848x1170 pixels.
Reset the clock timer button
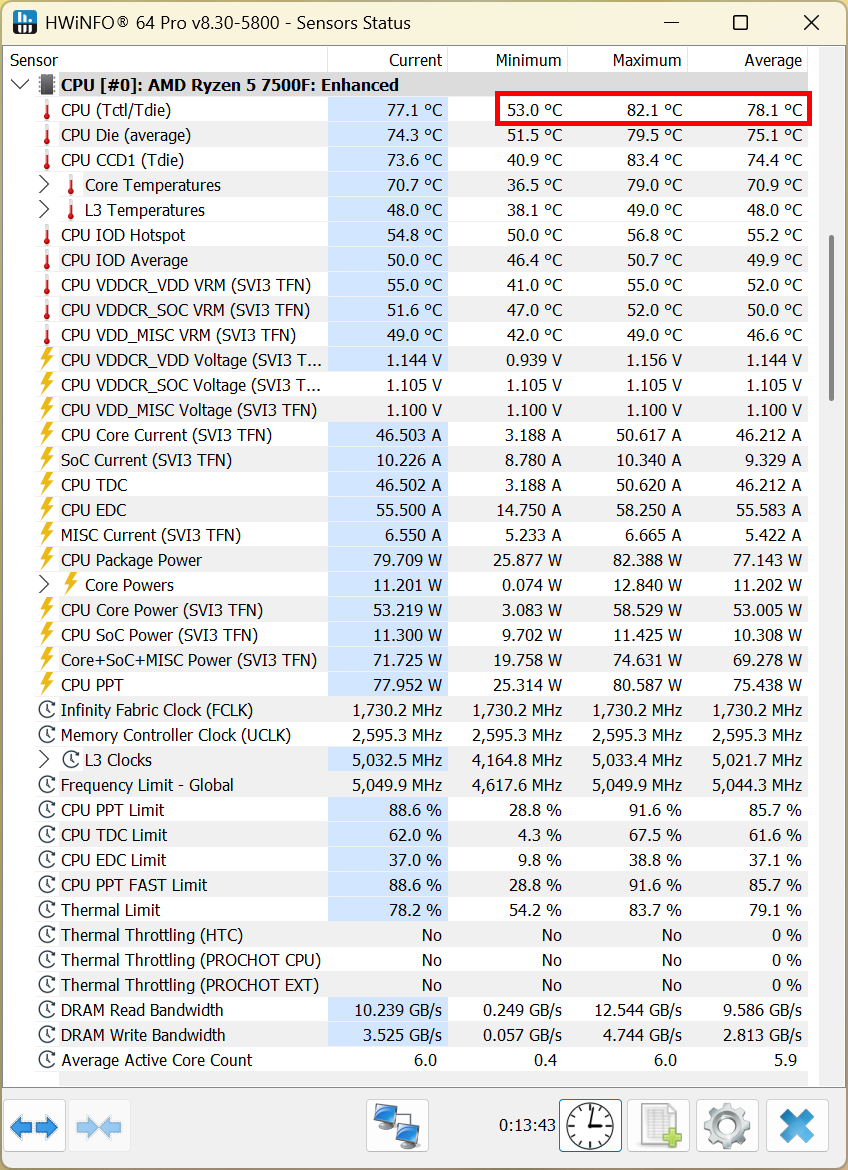tap(590, 1126)
